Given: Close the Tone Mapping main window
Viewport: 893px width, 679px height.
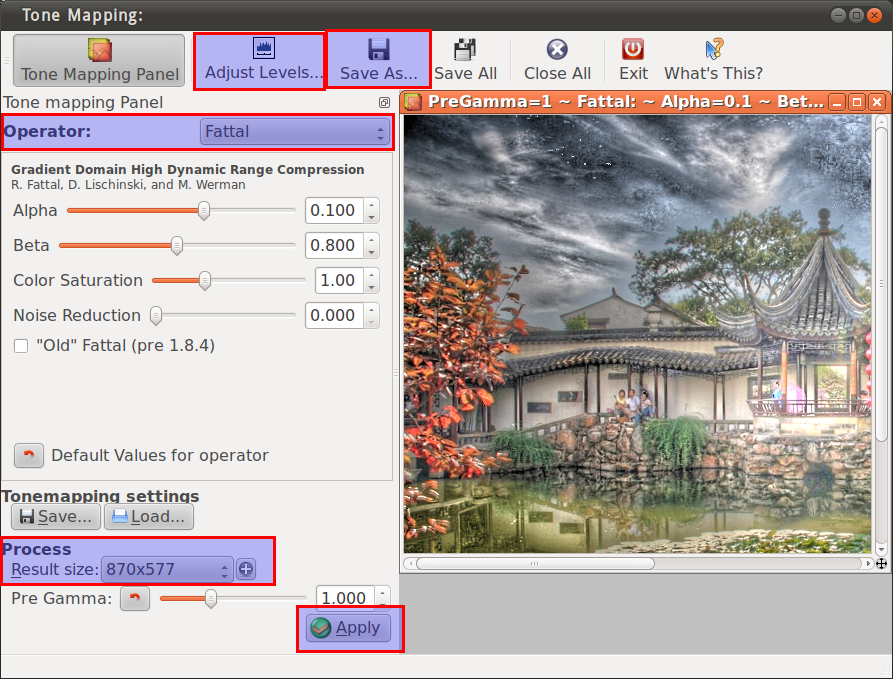Looking at the screenshot, I should pyautogui.click(x=874, y=15).
